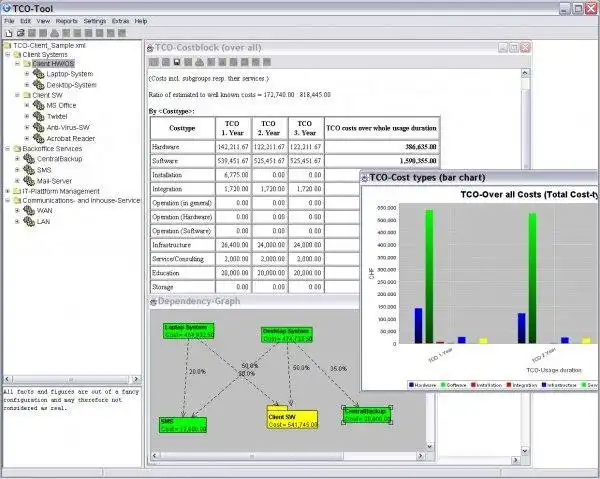Click the gear icon beside Desktop-System

pyautogui.click(x=38, y=85)
